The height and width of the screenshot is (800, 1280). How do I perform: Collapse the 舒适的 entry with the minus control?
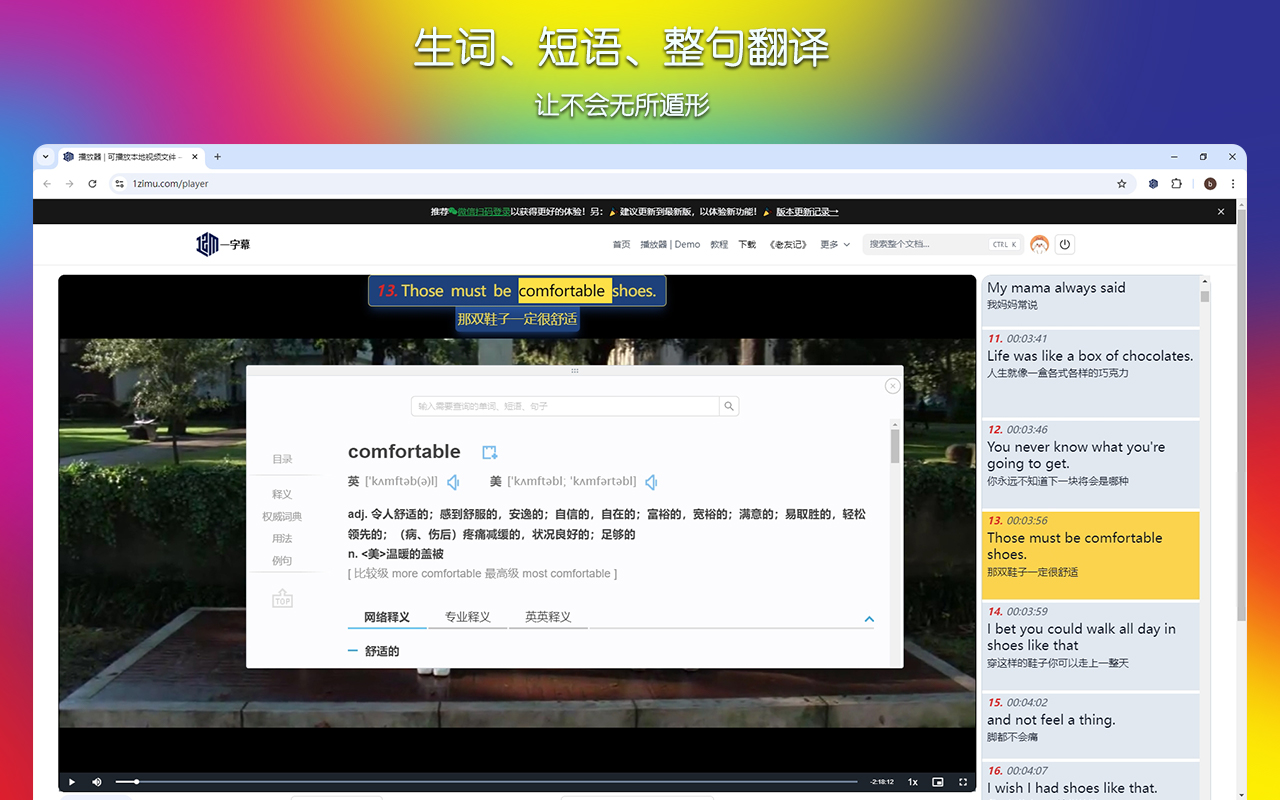[351, 650]
